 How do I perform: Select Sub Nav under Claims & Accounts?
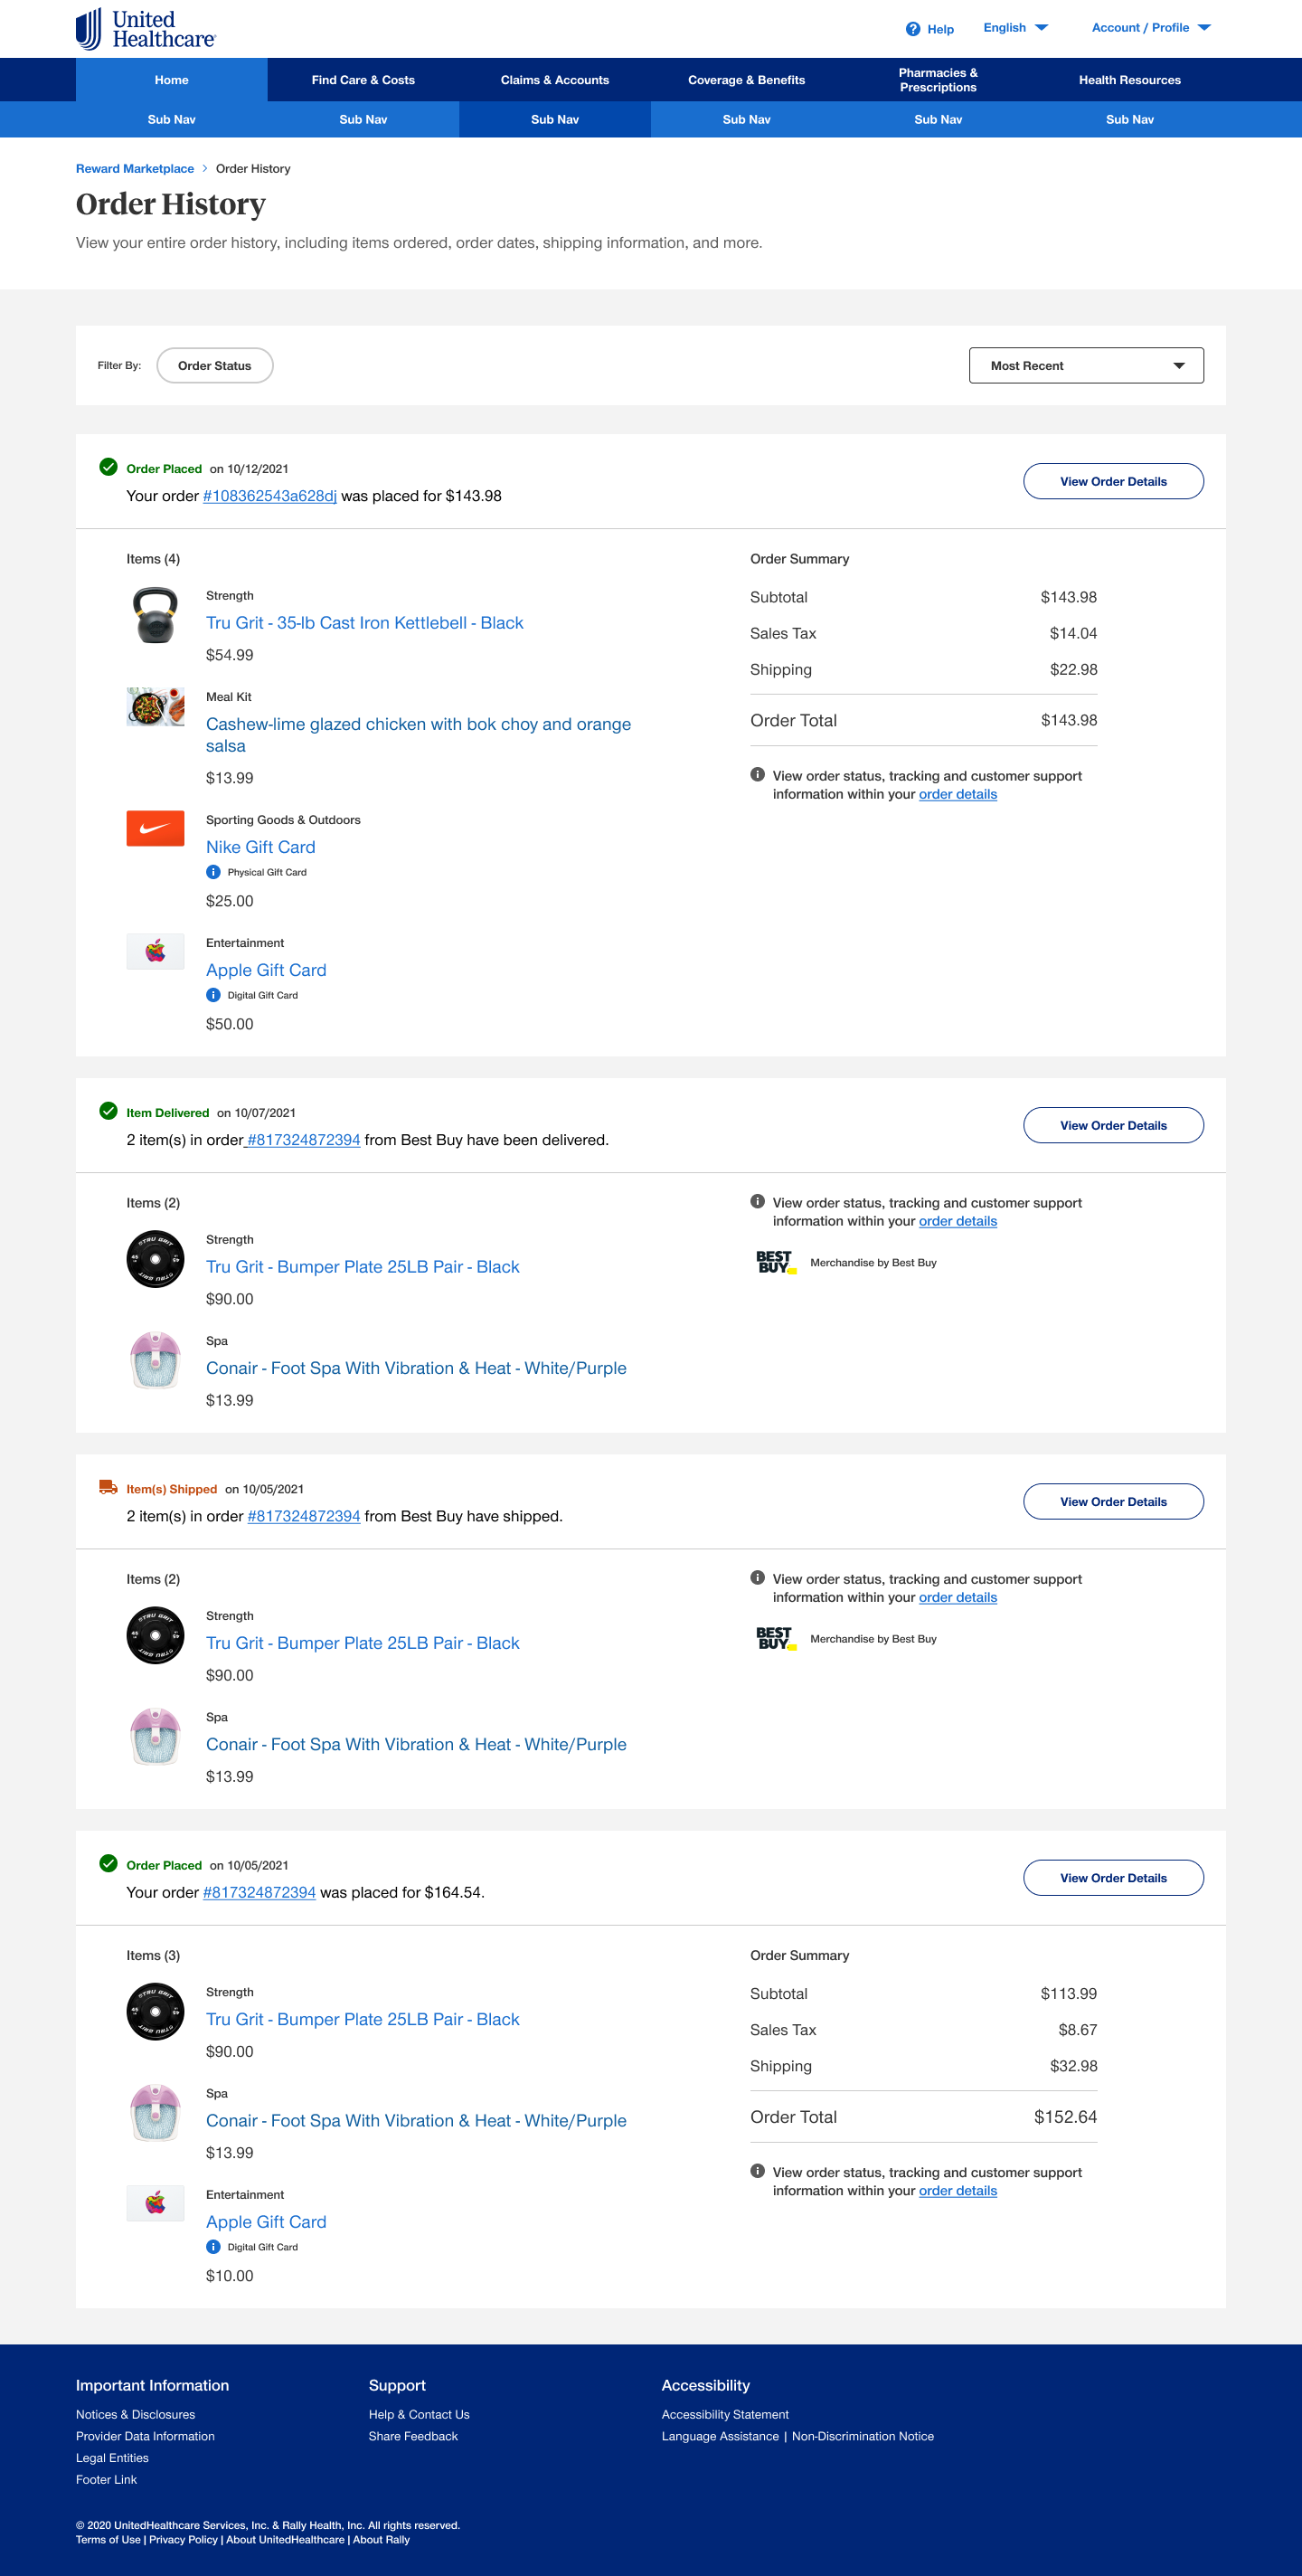tap(555, 119)
